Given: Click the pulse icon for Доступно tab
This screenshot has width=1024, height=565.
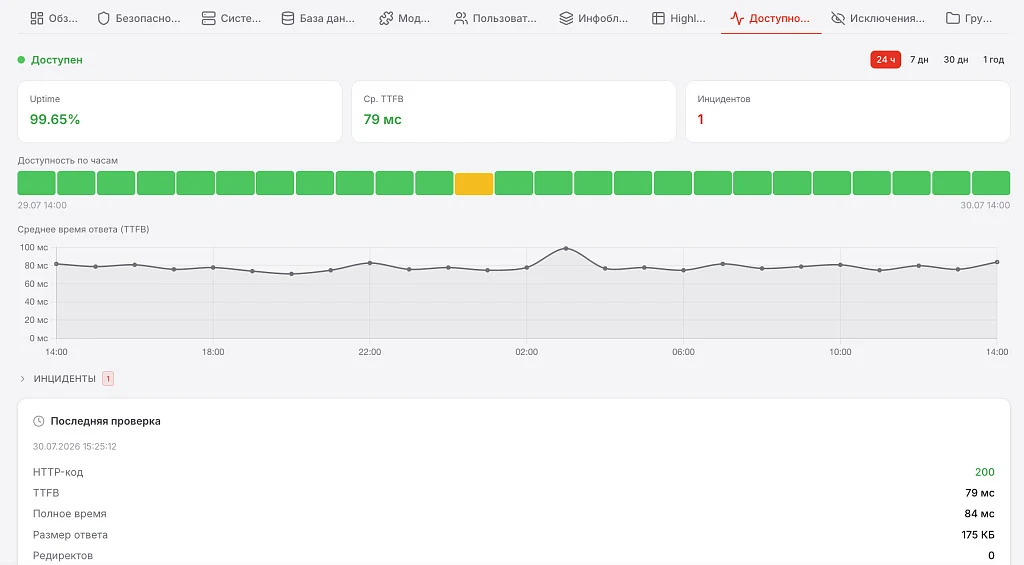Looking at the screenshot, I should point(737,18).
